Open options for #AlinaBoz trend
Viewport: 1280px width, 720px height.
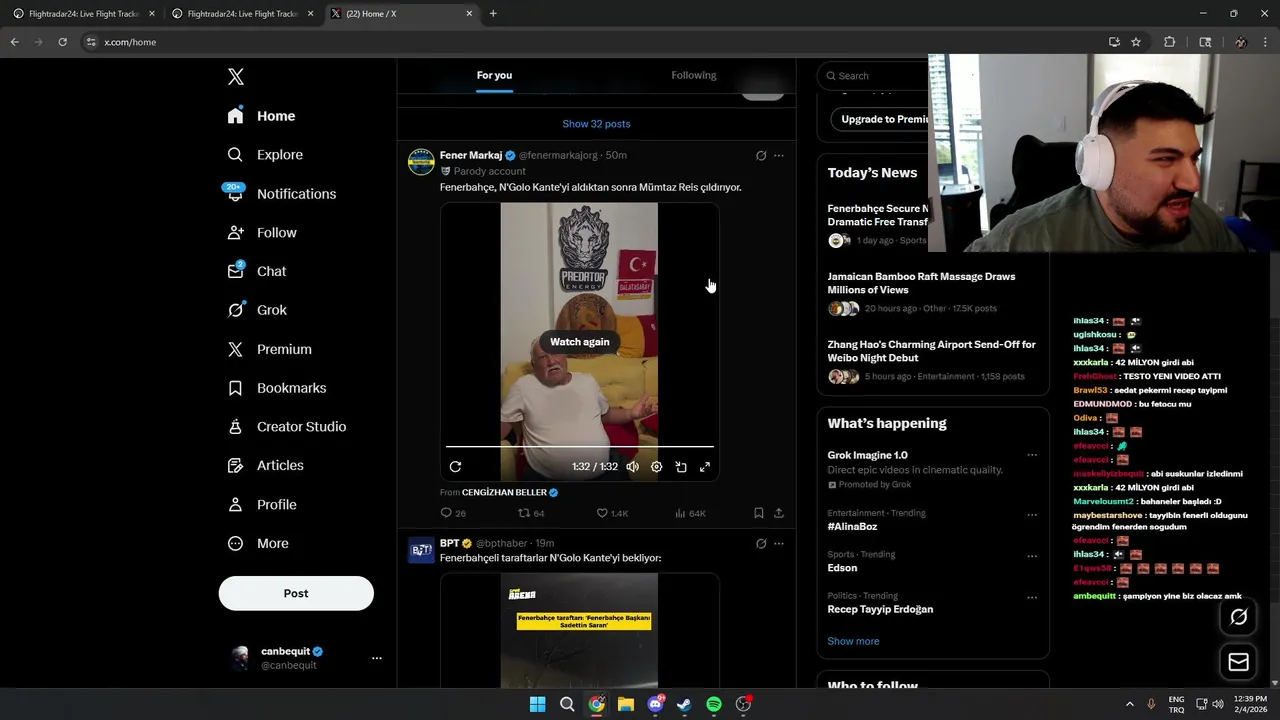point(1032,515)
